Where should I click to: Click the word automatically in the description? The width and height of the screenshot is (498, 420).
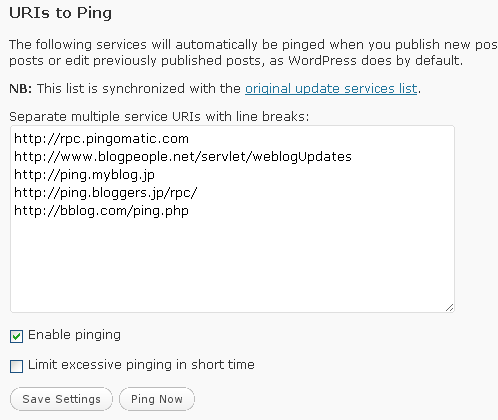point(217,45)
